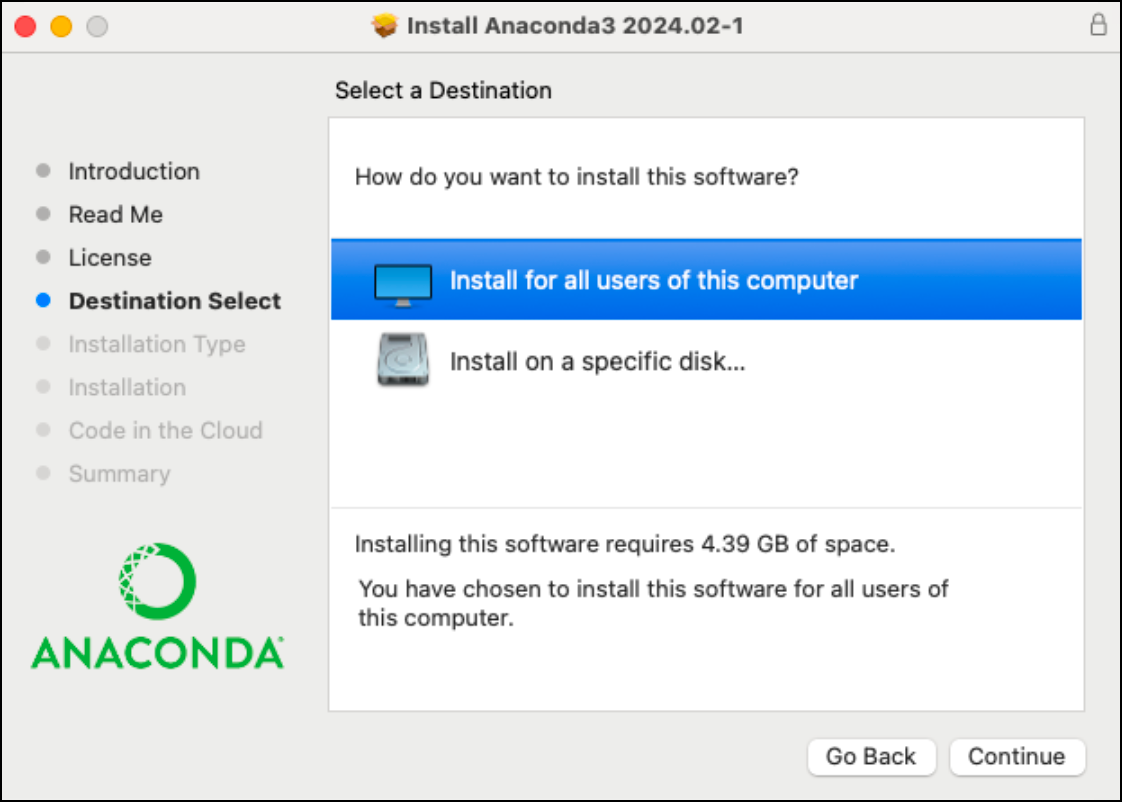Click the ANACONDA wordmark text

[x=157, y=652]
